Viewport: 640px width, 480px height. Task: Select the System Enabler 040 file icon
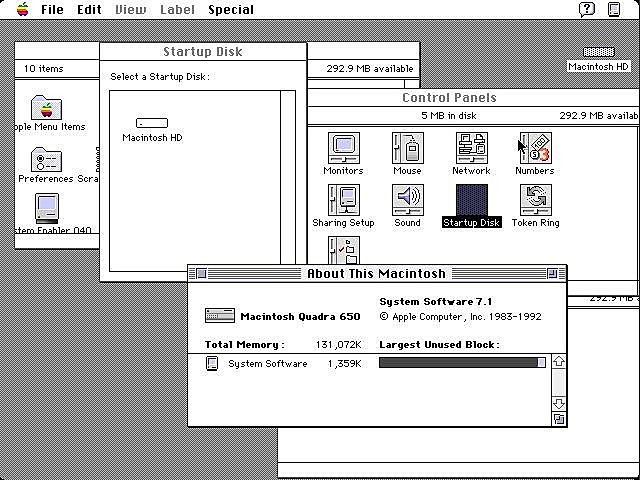pyautogui.click(x=47, y=208)
